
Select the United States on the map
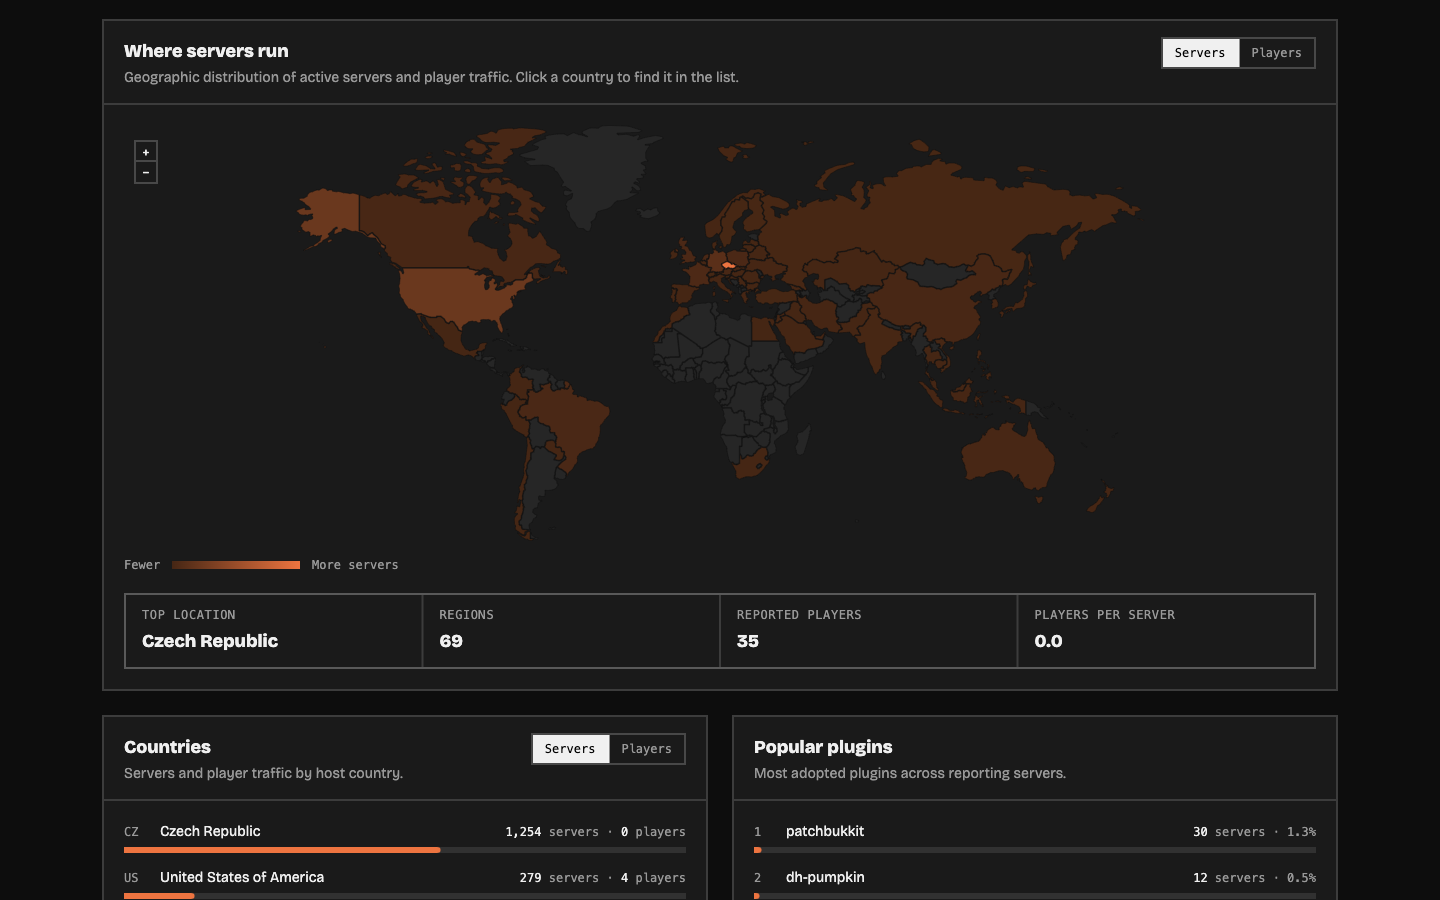(455, 293)
